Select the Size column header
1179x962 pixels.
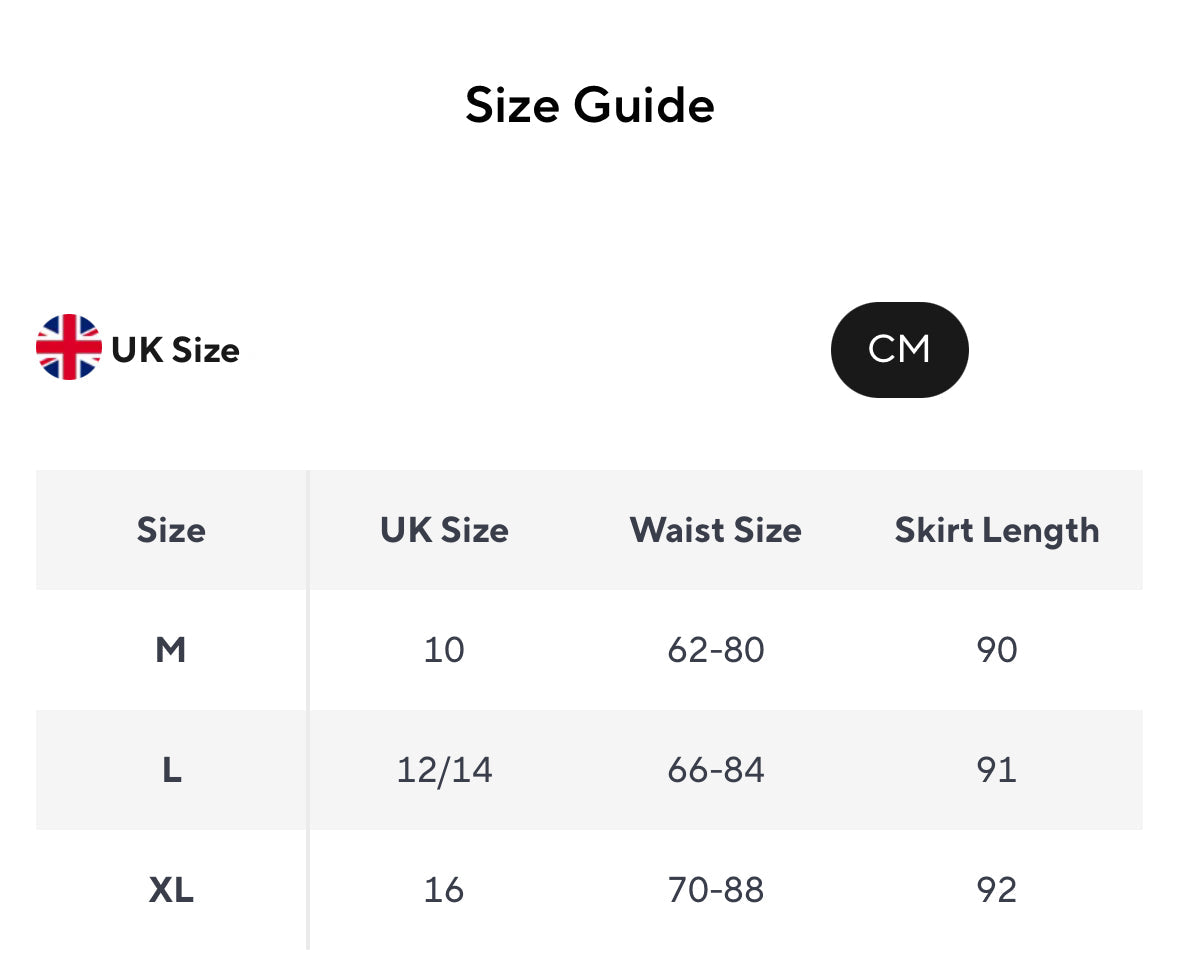click(x=171, y=530)
